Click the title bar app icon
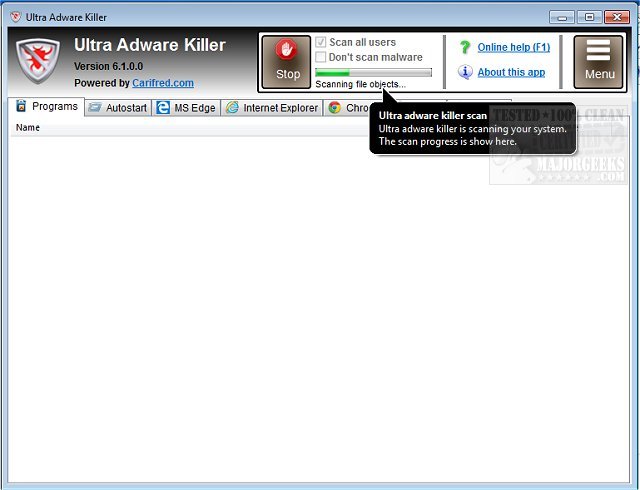Image resolution: width=640 pixels, height=490 pixels. click(x=16, y=17)
